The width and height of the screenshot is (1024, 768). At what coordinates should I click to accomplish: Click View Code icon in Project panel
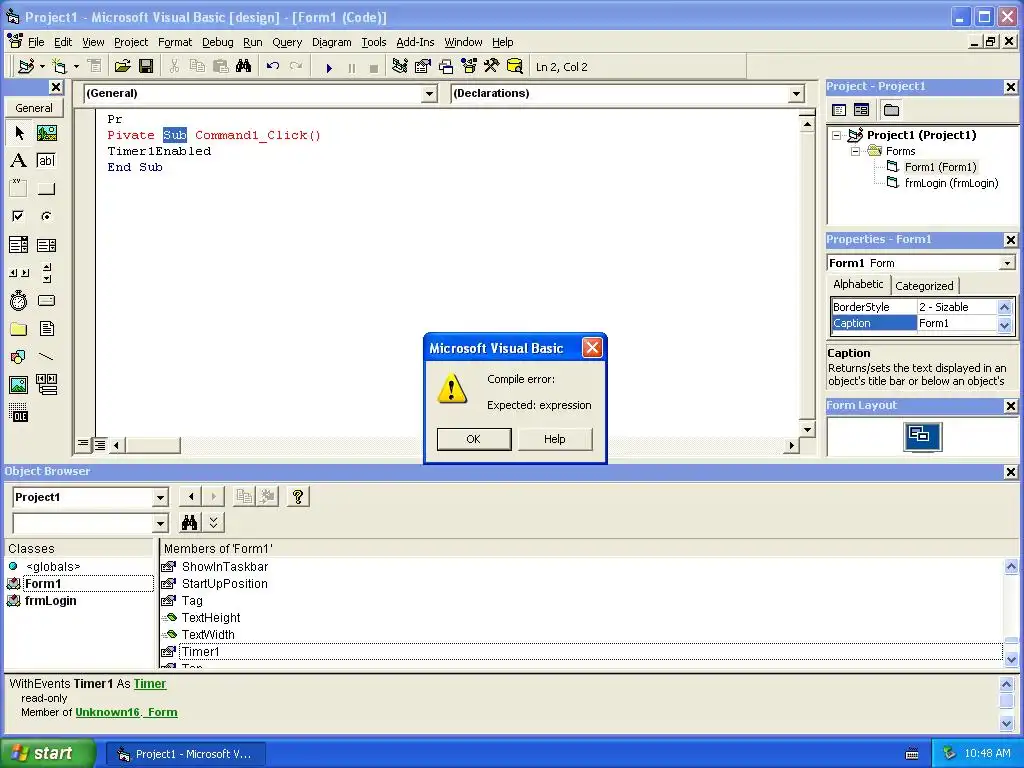pyautogui.click(x=839, y=110)
